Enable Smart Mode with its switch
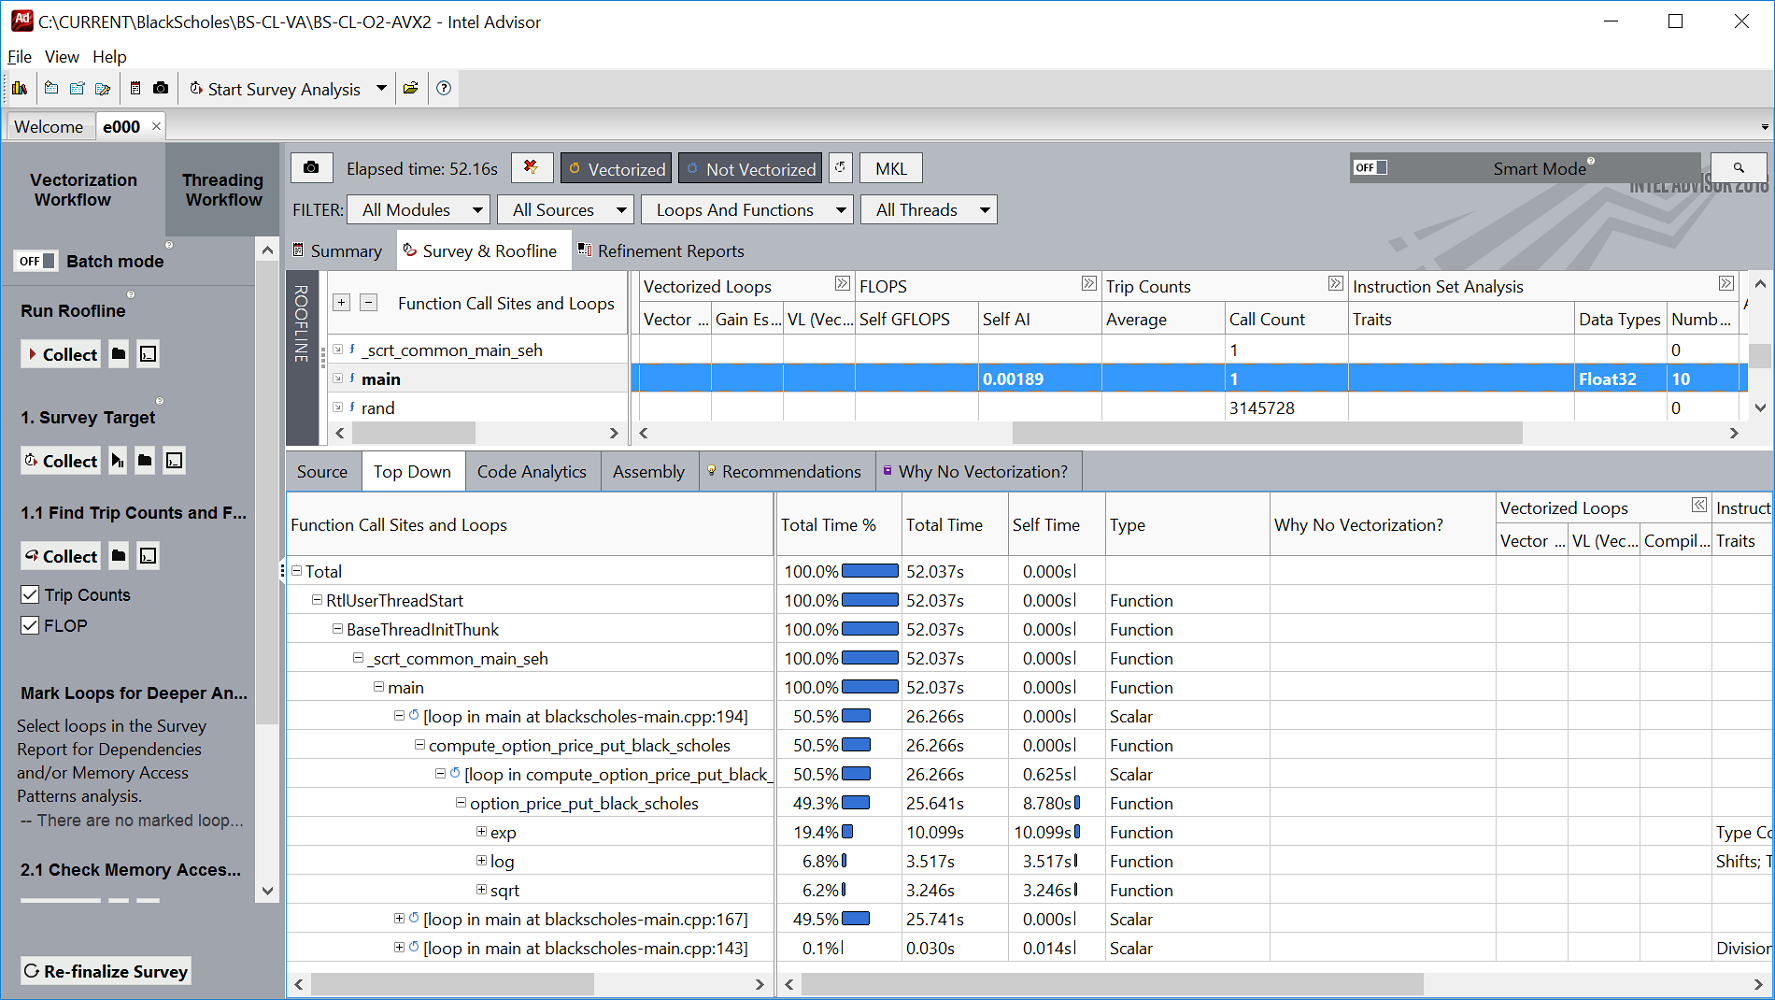 tap(1371, 167)
